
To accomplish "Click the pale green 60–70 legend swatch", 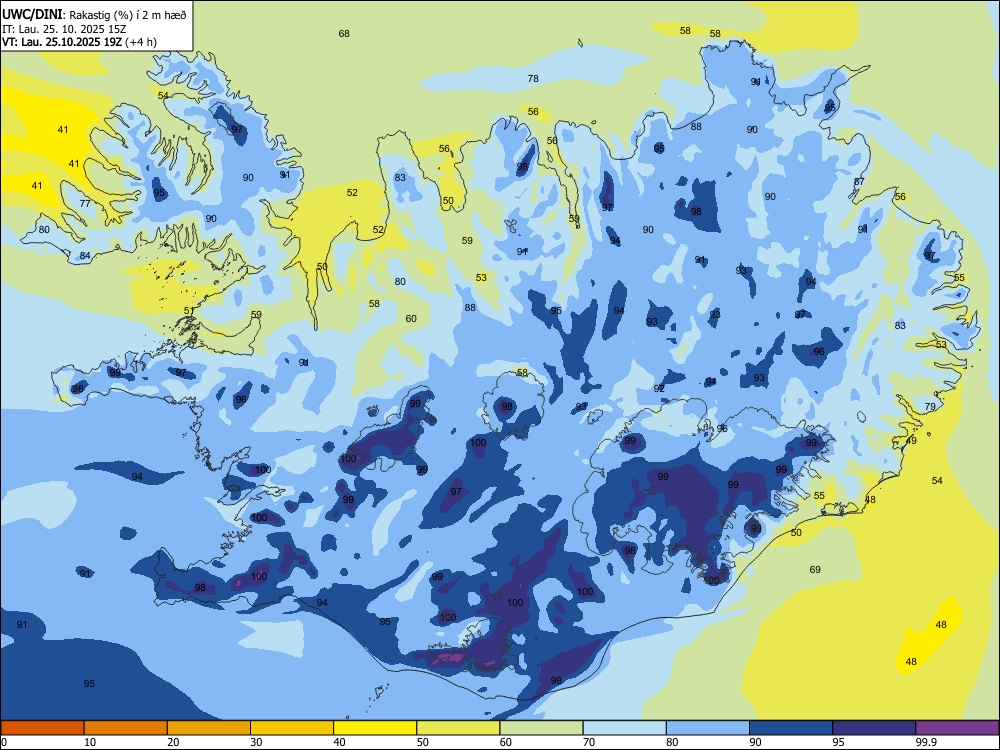I will click(541, 728).
